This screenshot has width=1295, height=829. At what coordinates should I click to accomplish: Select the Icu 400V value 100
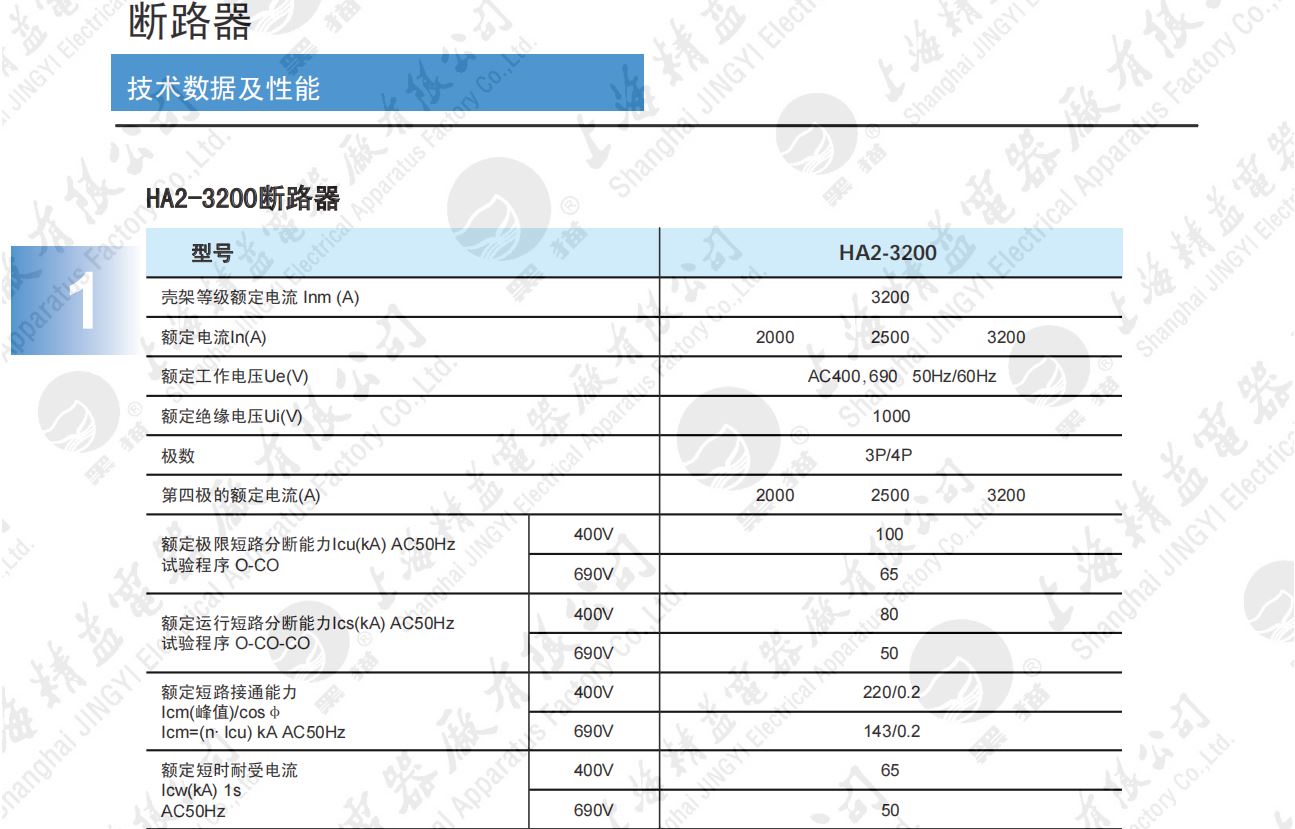(x=889, y=534)
